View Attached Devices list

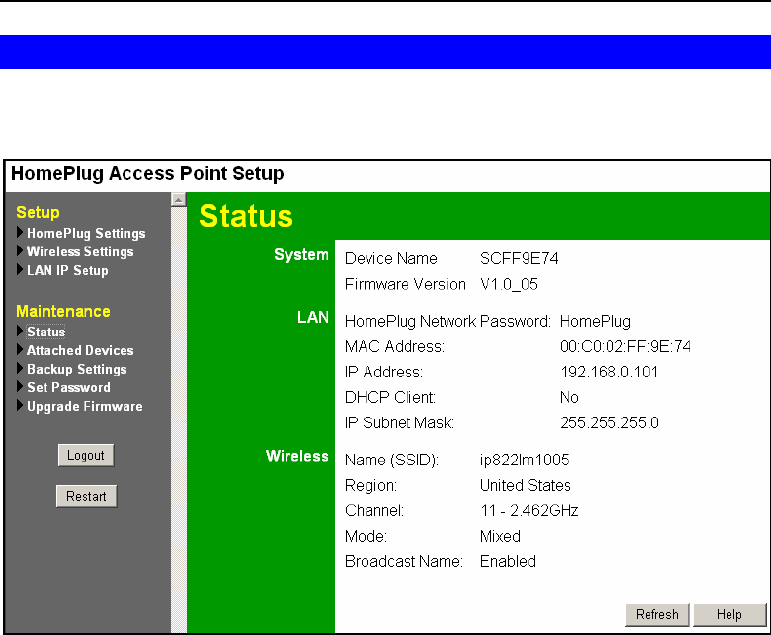point(80,350)
